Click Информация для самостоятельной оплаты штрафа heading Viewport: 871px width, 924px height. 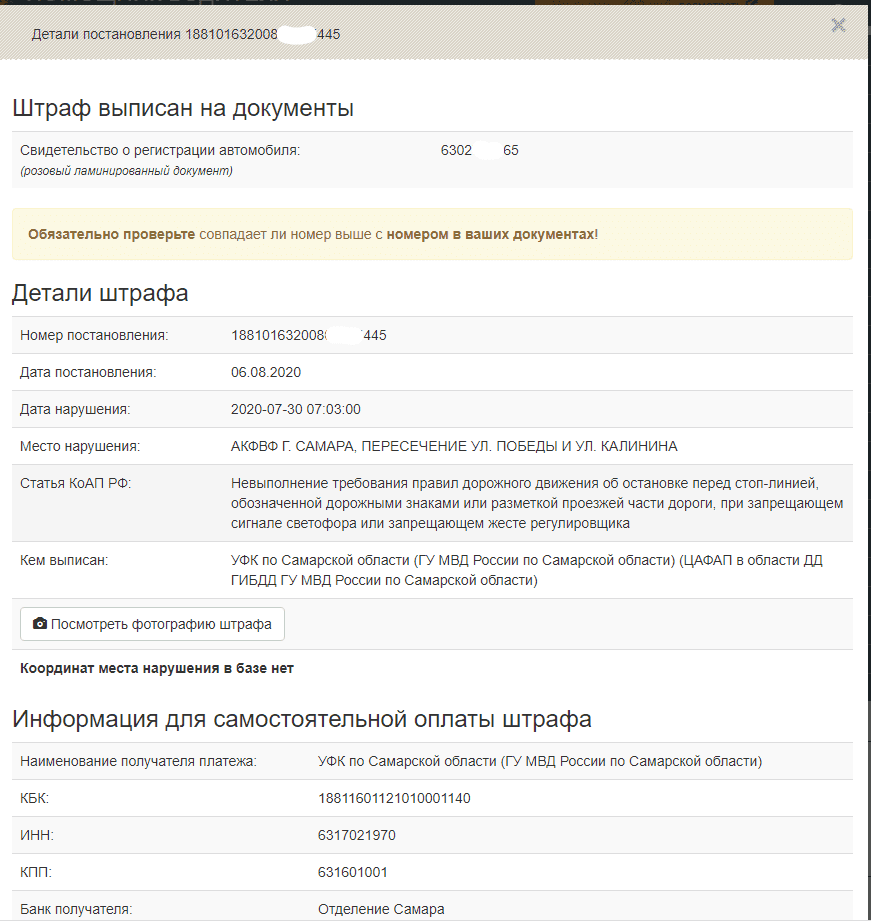[x=302, y=719]
